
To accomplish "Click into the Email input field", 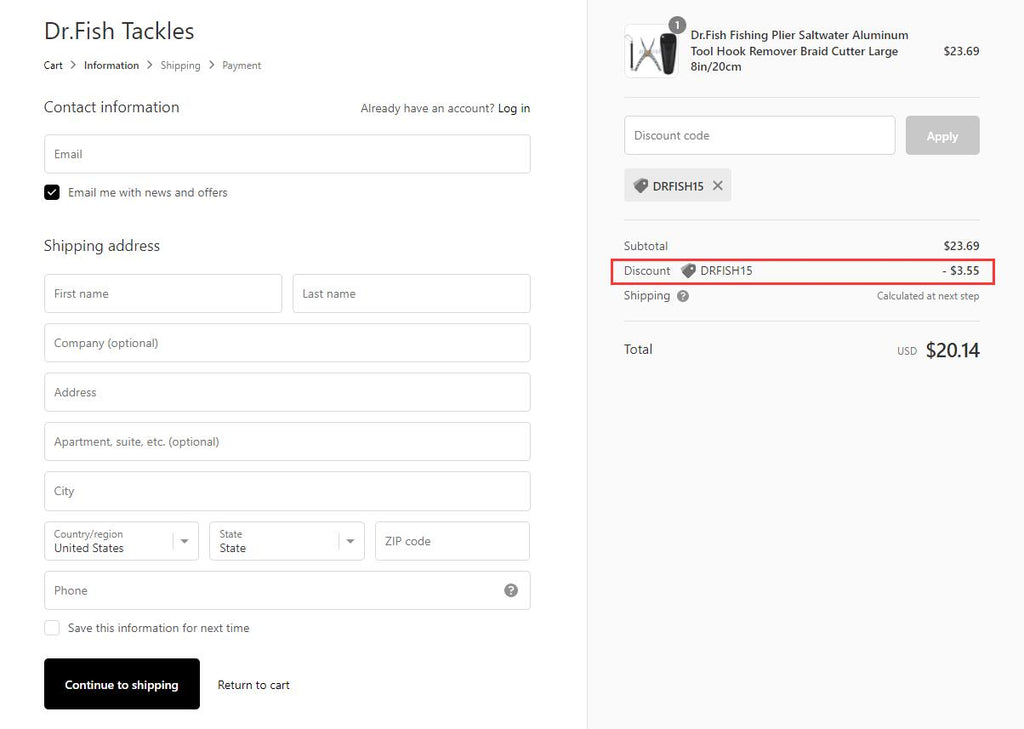I will [x=287, y=154].
